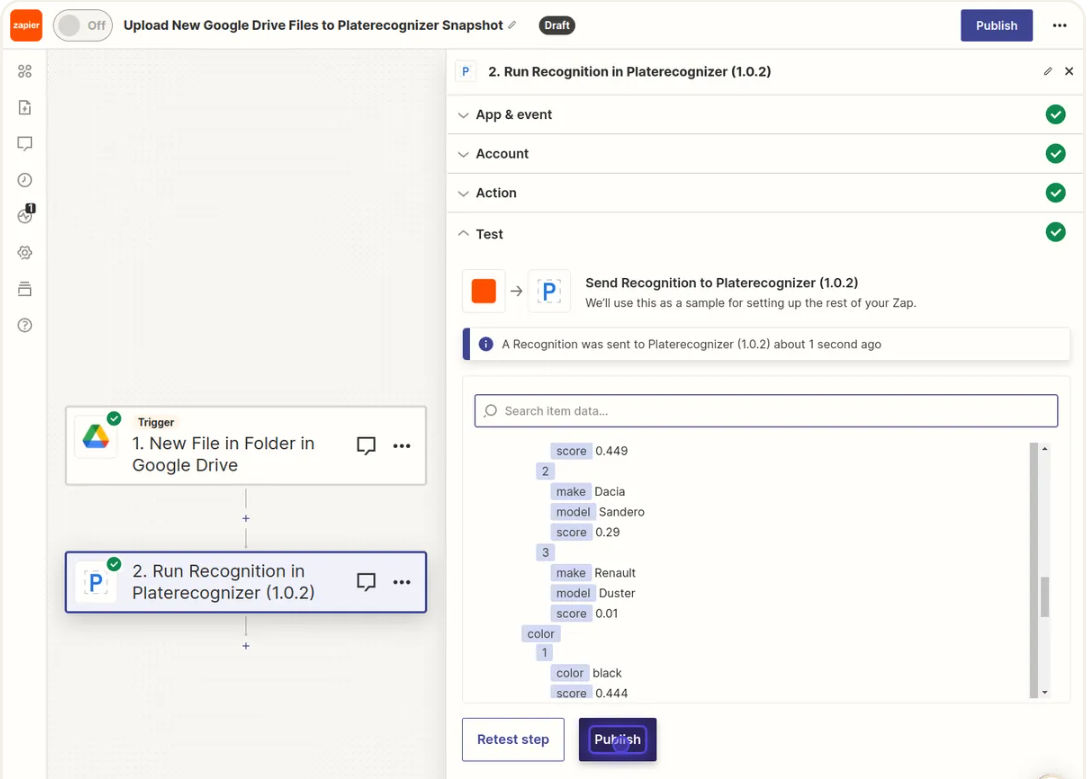Expand the Account section
This screenshot has height=779, width=1091.
[x=502, y=154]
